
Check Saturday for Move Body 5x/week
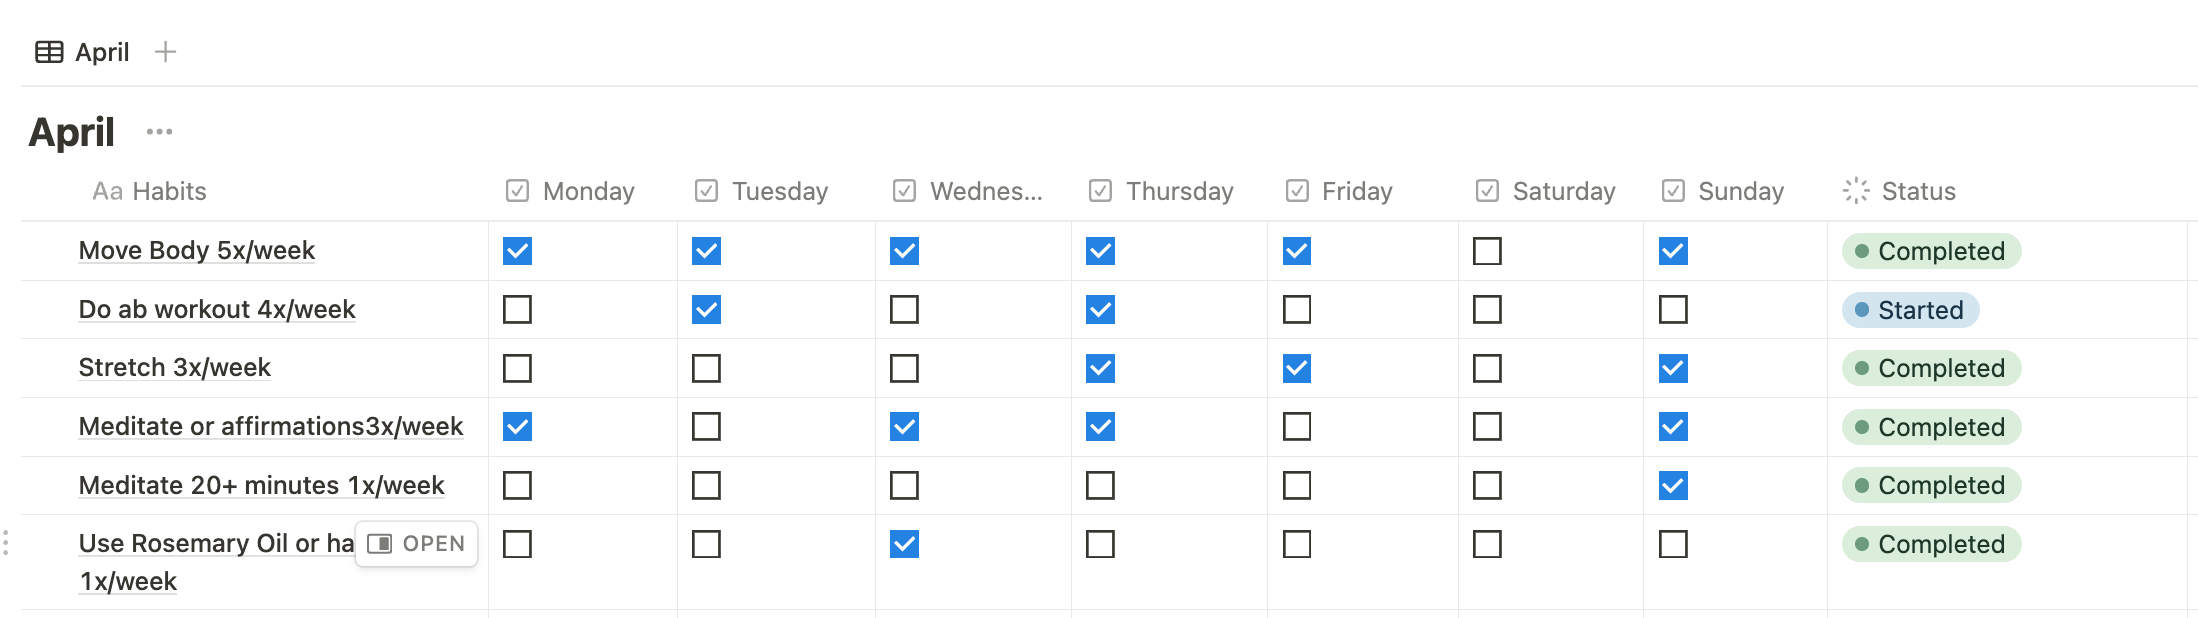pos(1487,251)
